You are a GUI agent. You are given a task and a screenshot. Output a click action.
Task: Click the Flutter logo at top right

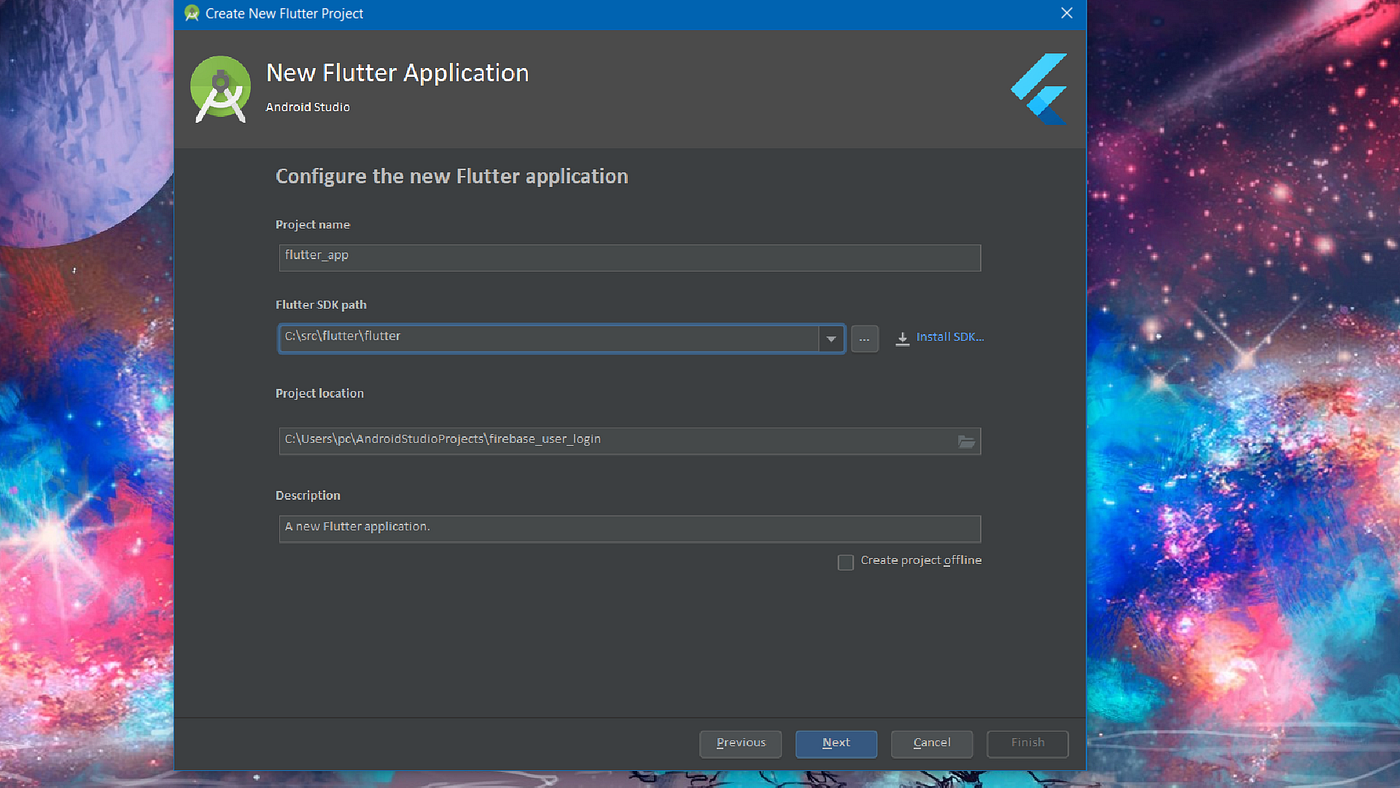[x=1038, y=88]
